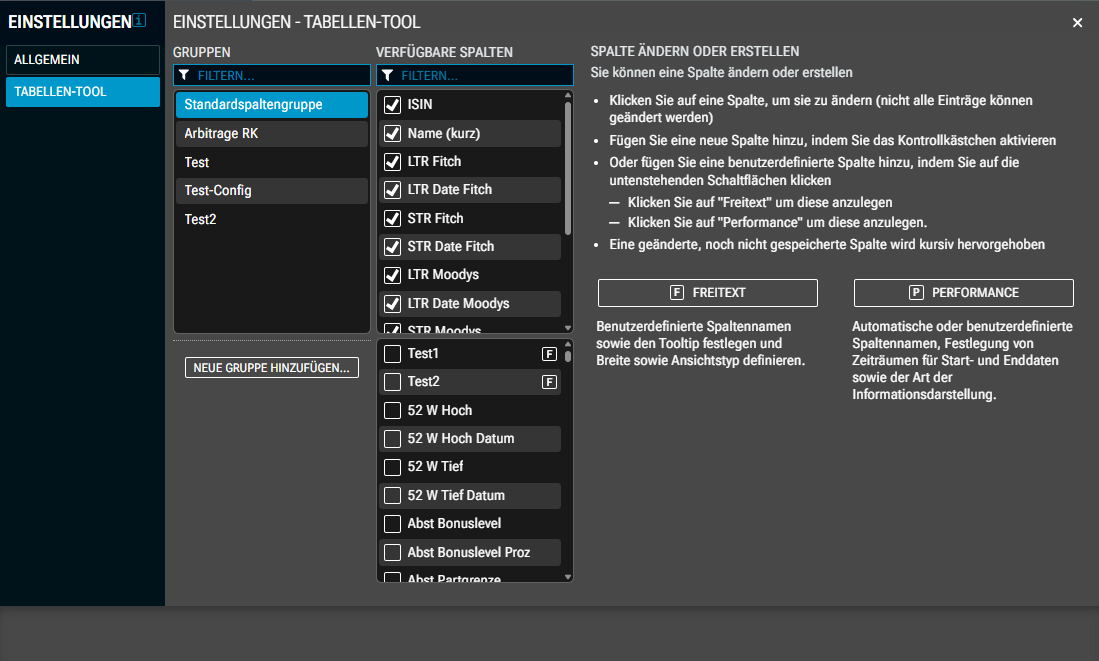Select the Test group in Gruppen list
1099x661 pixels.
coord(272,162)
